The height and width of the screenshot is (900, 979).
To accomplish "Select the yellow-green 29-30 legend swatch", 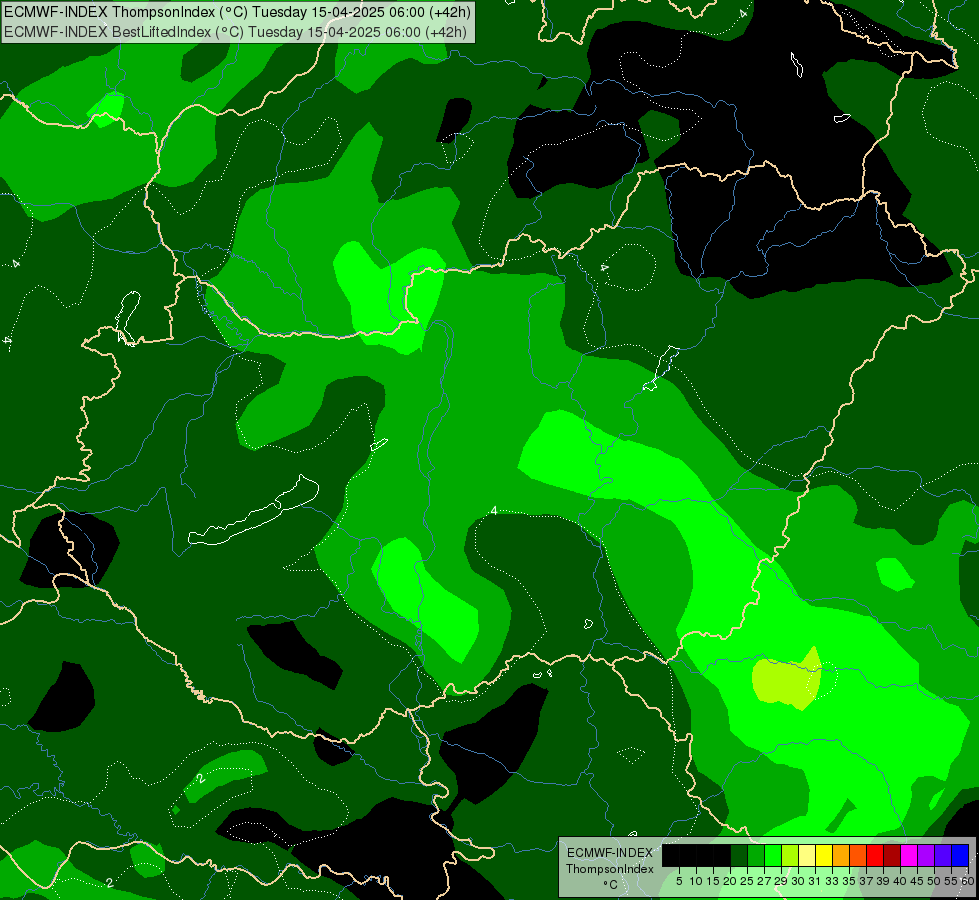I will [790, 855].
